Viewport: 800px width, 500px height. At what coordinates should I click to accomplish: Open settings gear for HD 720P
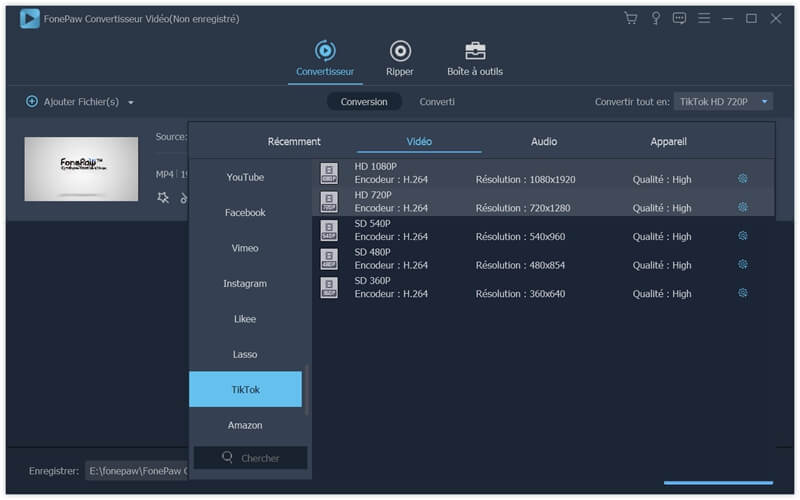(x=743, y=207)
